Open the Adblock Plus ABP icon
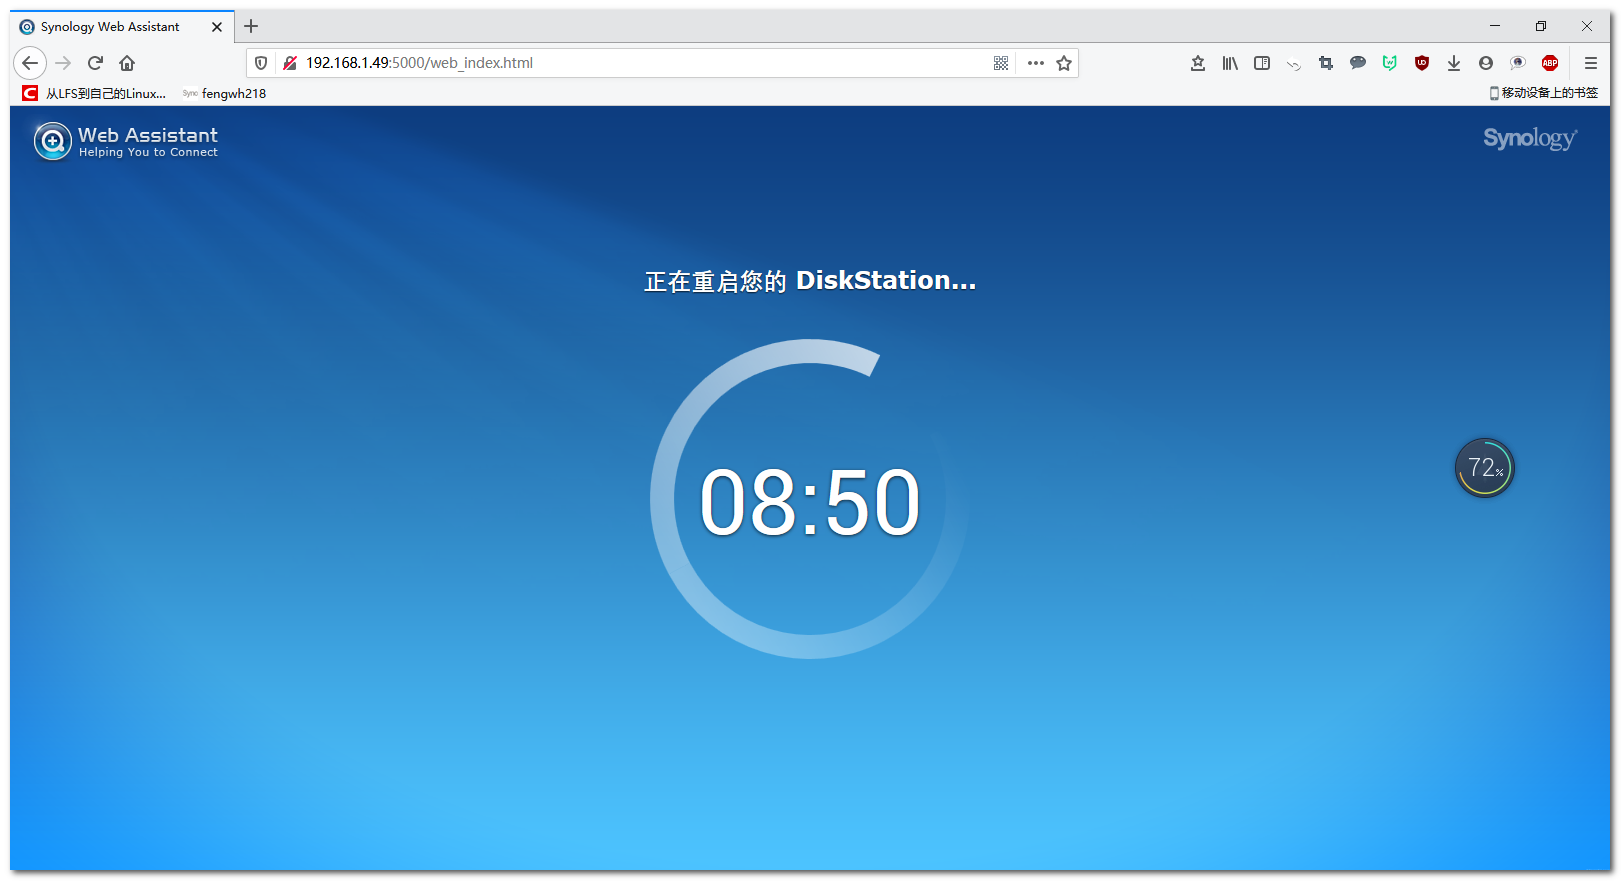 1550,63
